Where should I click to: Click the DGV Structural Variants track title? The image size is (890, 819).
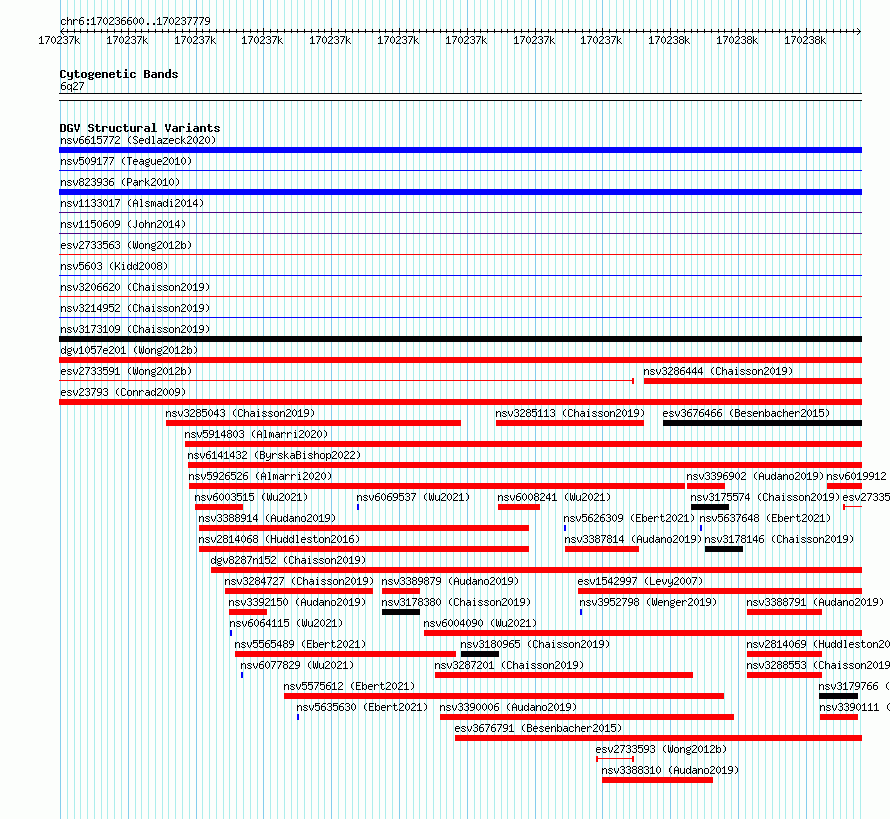coord(140,128)
